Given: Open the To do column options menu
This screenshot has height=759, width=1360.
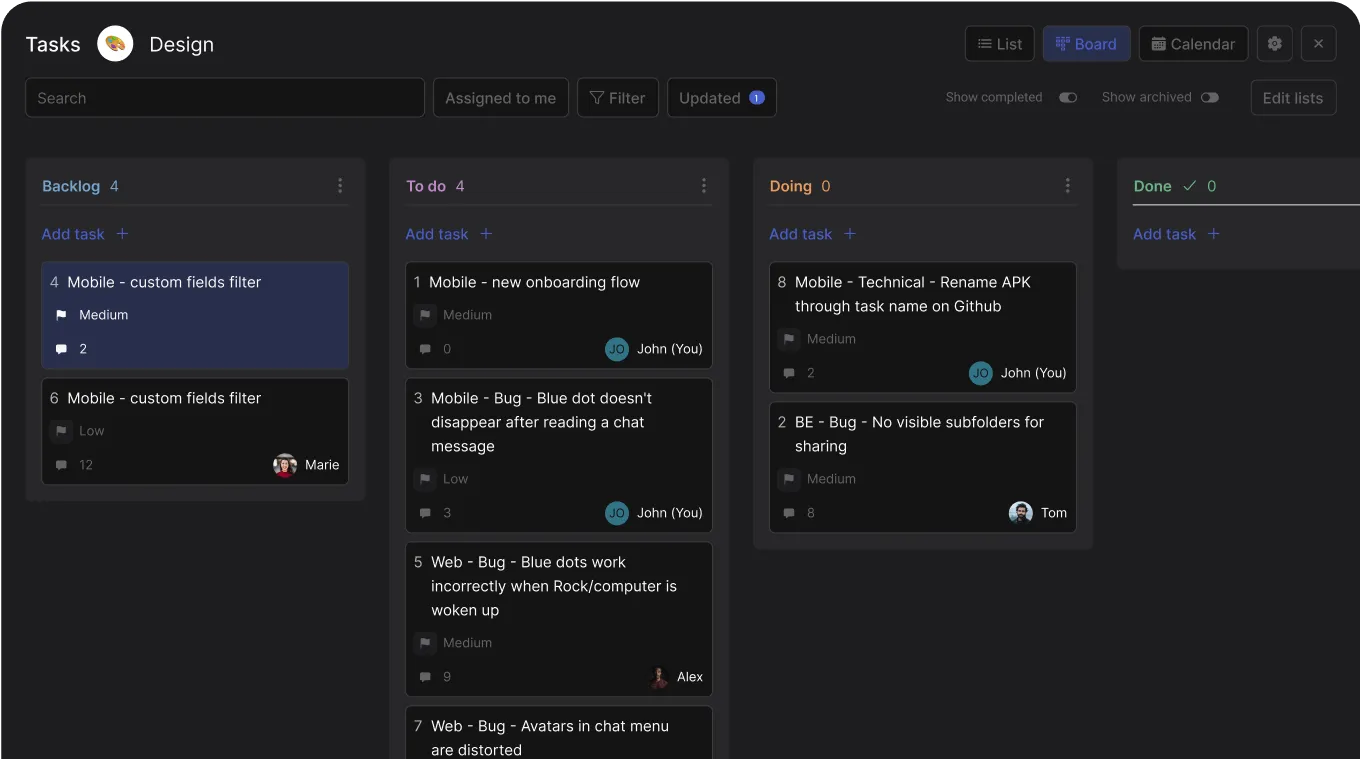Looking at the screenshot, I should [704, 185].
